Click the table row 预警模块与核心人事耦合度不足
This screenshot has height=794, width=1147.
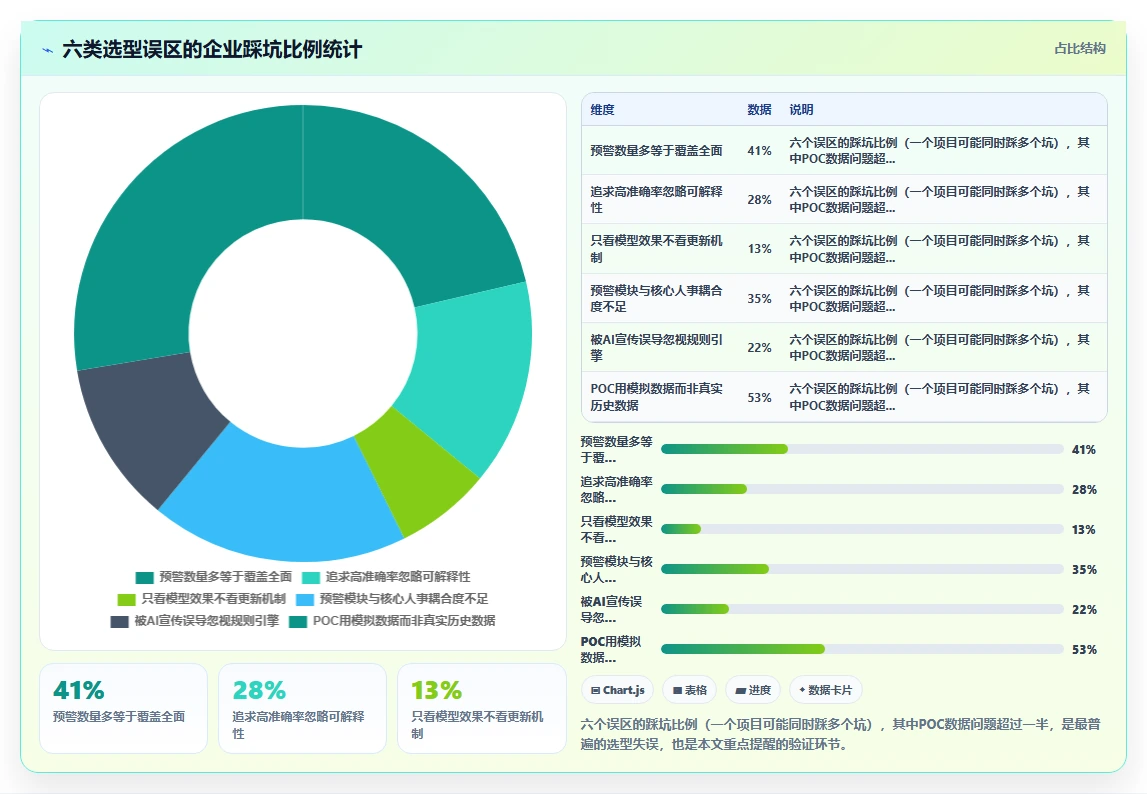pyautogui.click(x=844, y=299)
